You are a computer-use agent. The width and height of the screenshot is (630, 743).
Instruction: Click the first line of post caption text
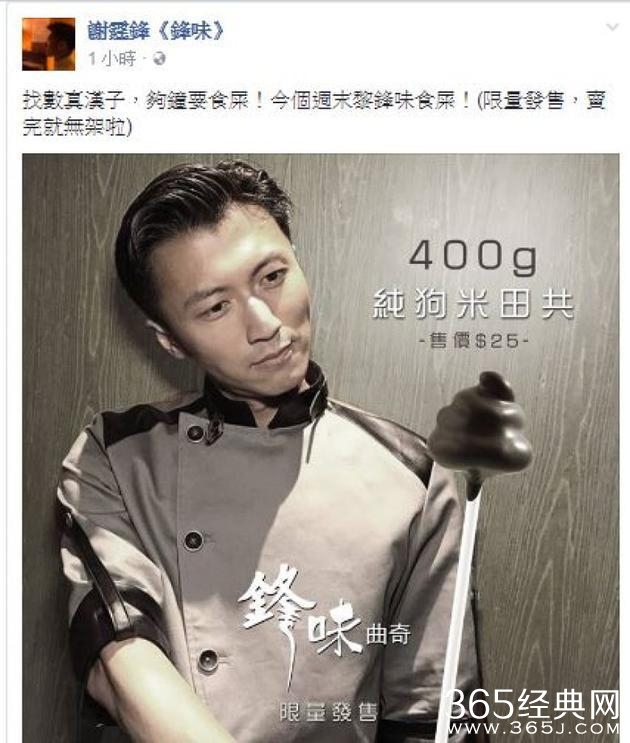click(x=314, y=101)
